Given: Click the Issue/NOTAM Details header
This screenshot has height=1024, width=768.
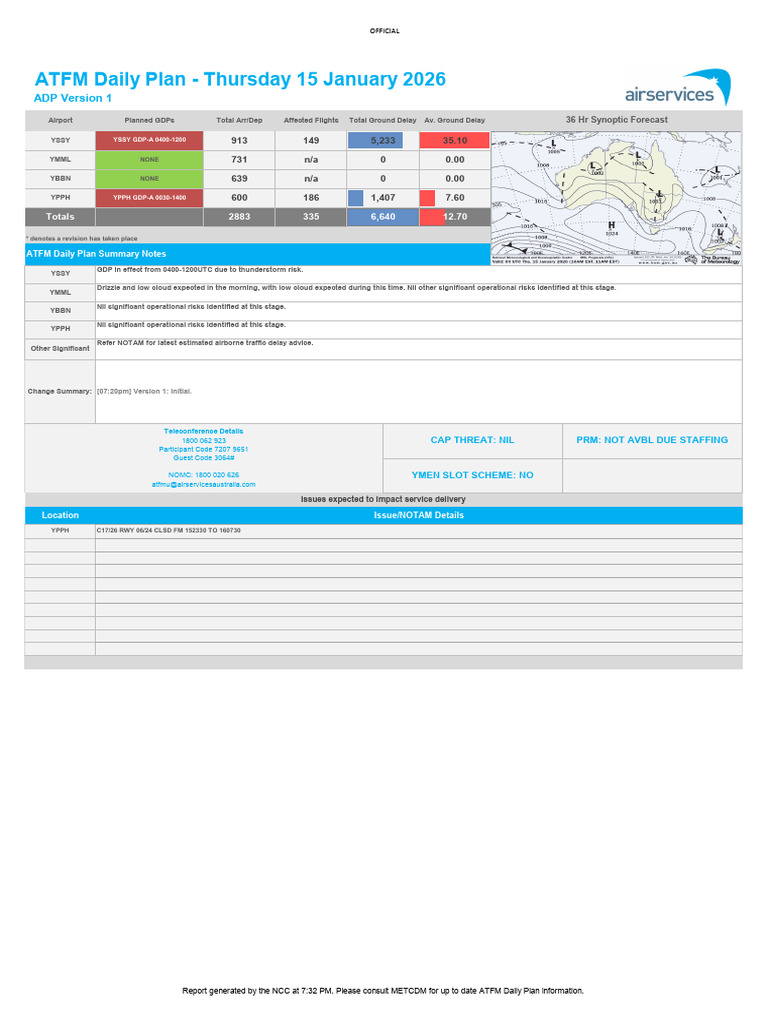Looking at the screenshot, I should tap(419, 515).
